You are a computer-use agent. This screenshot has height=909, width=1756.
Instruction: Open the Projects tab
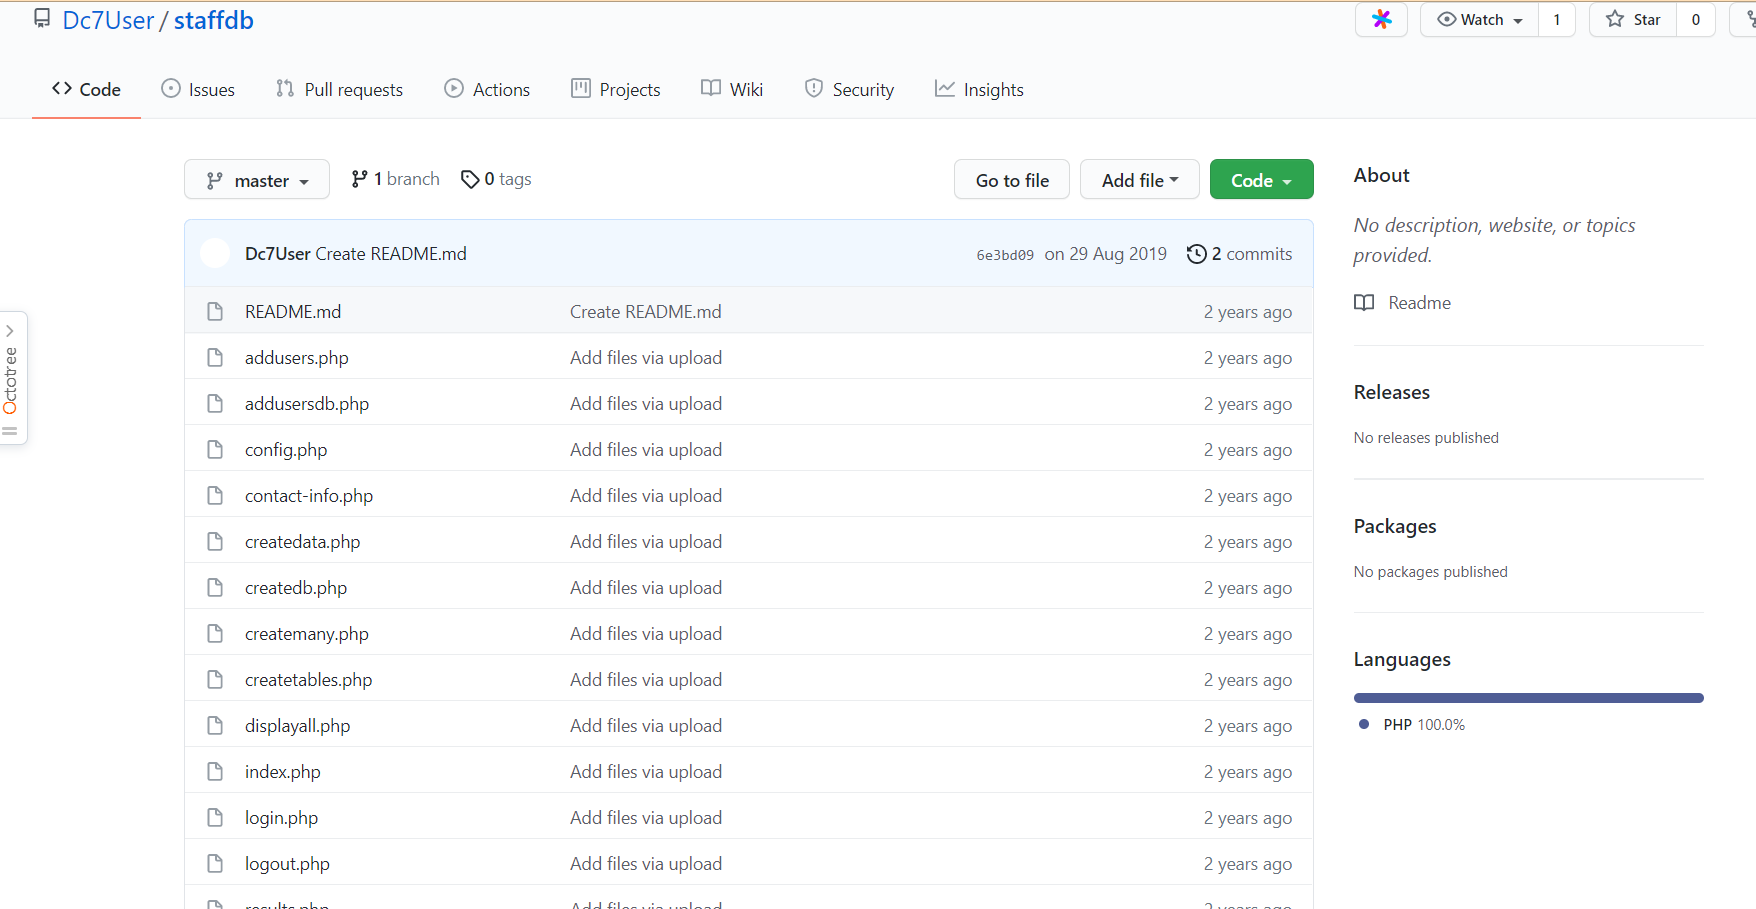coord(615,89)
